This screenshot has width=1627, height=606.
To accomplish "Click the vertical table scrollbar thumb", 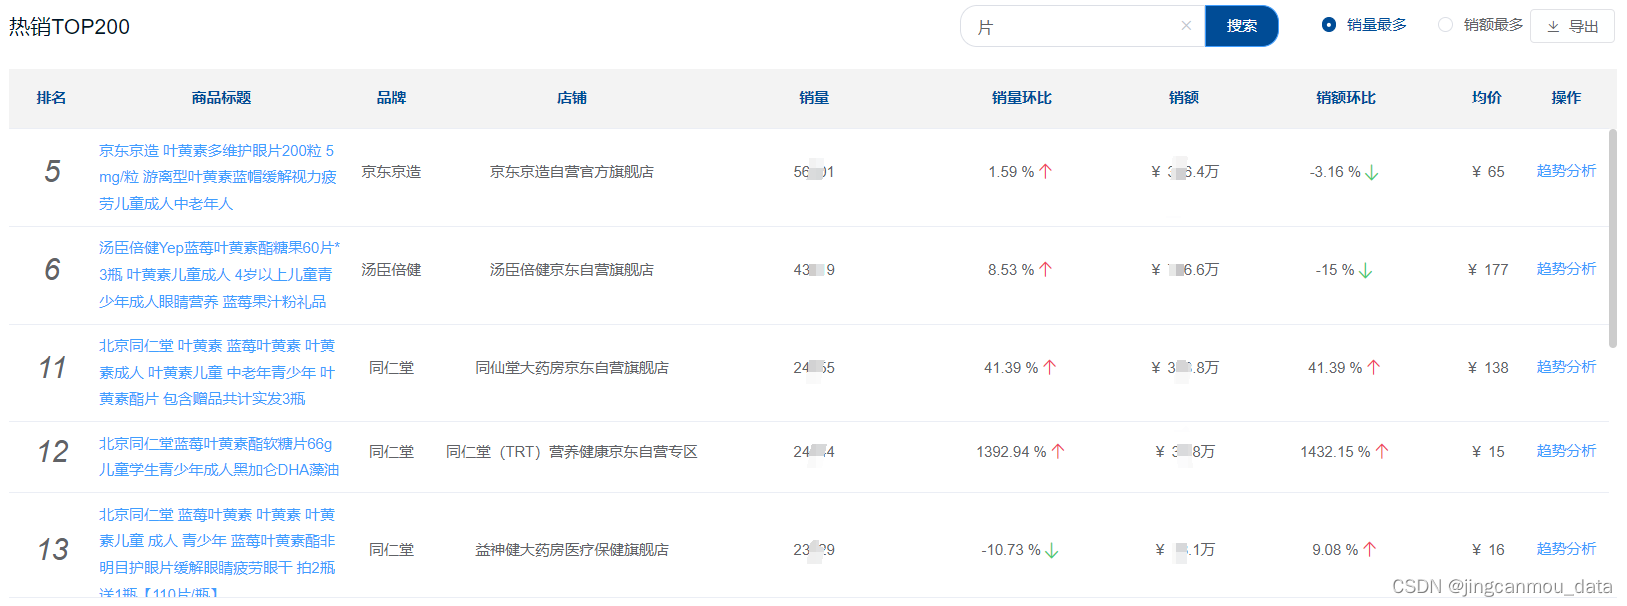I will (1612, 238).
